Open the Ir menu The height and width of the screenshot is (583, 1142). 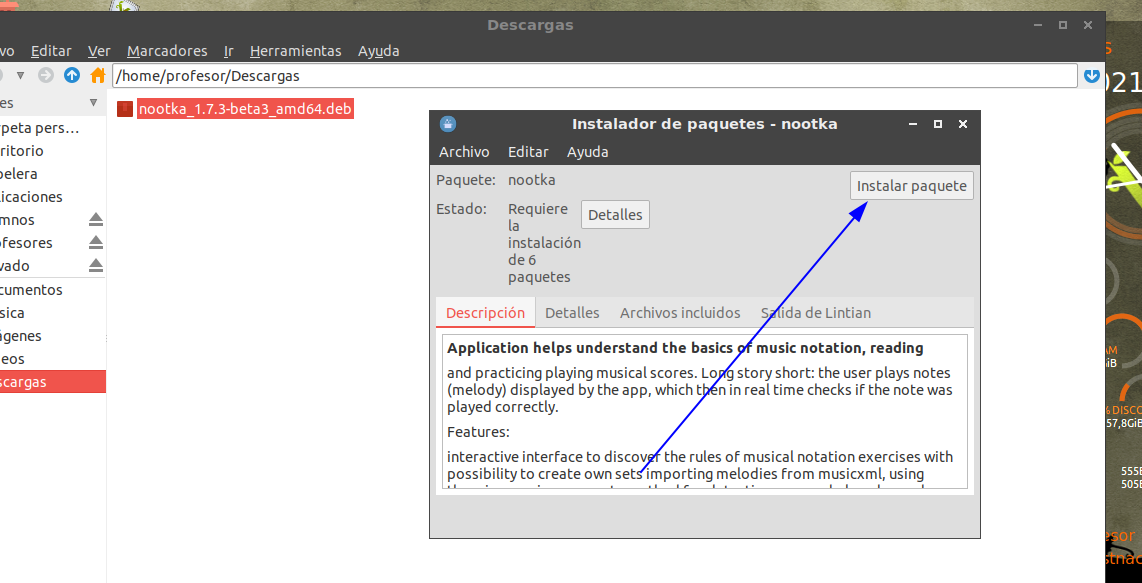coord(229,51)
